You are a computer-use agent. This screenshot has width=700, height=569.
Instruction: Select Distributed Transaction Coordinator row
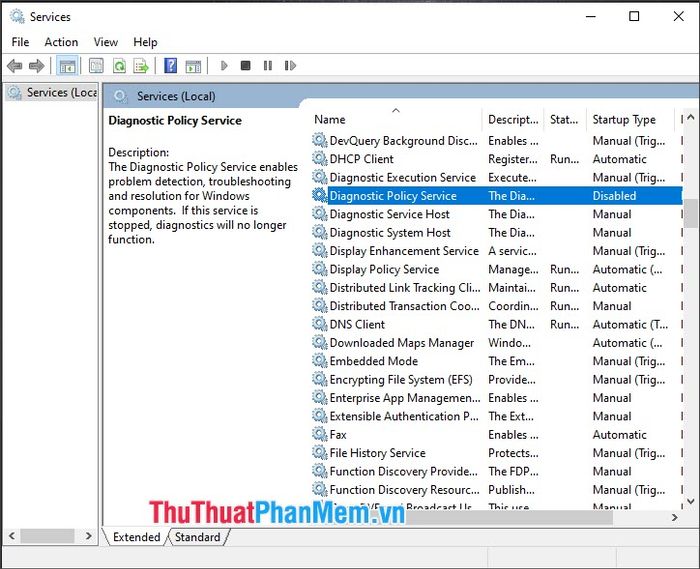click(x=497, y=306)
